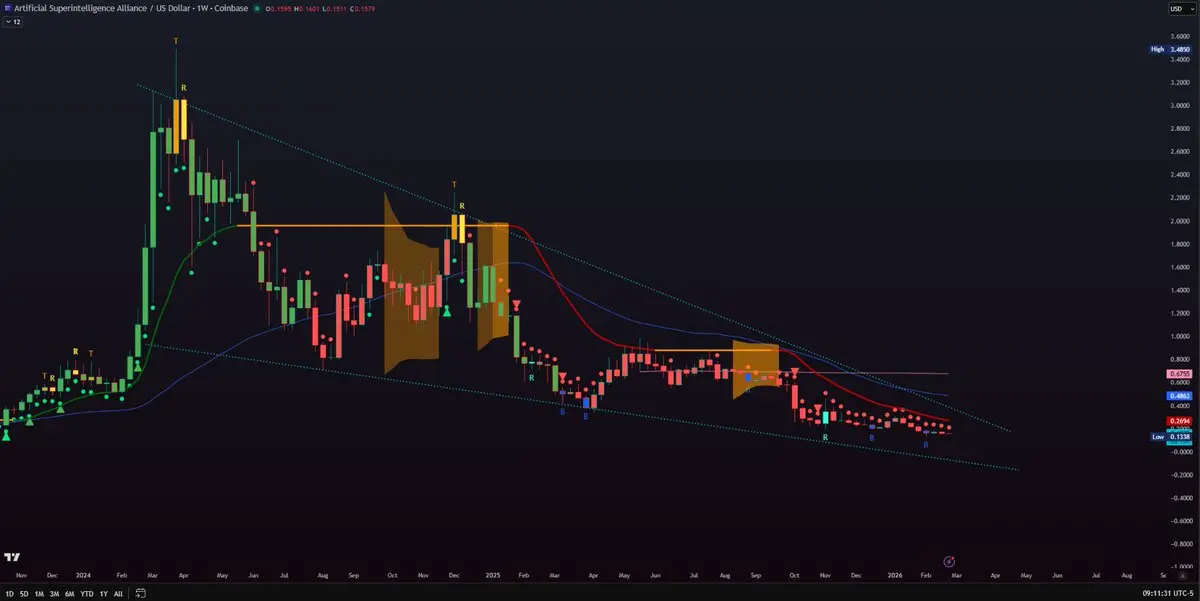Open the go-to-date calendar icon
Viewport: 1200px width, 601px height.
coord(140,594)
